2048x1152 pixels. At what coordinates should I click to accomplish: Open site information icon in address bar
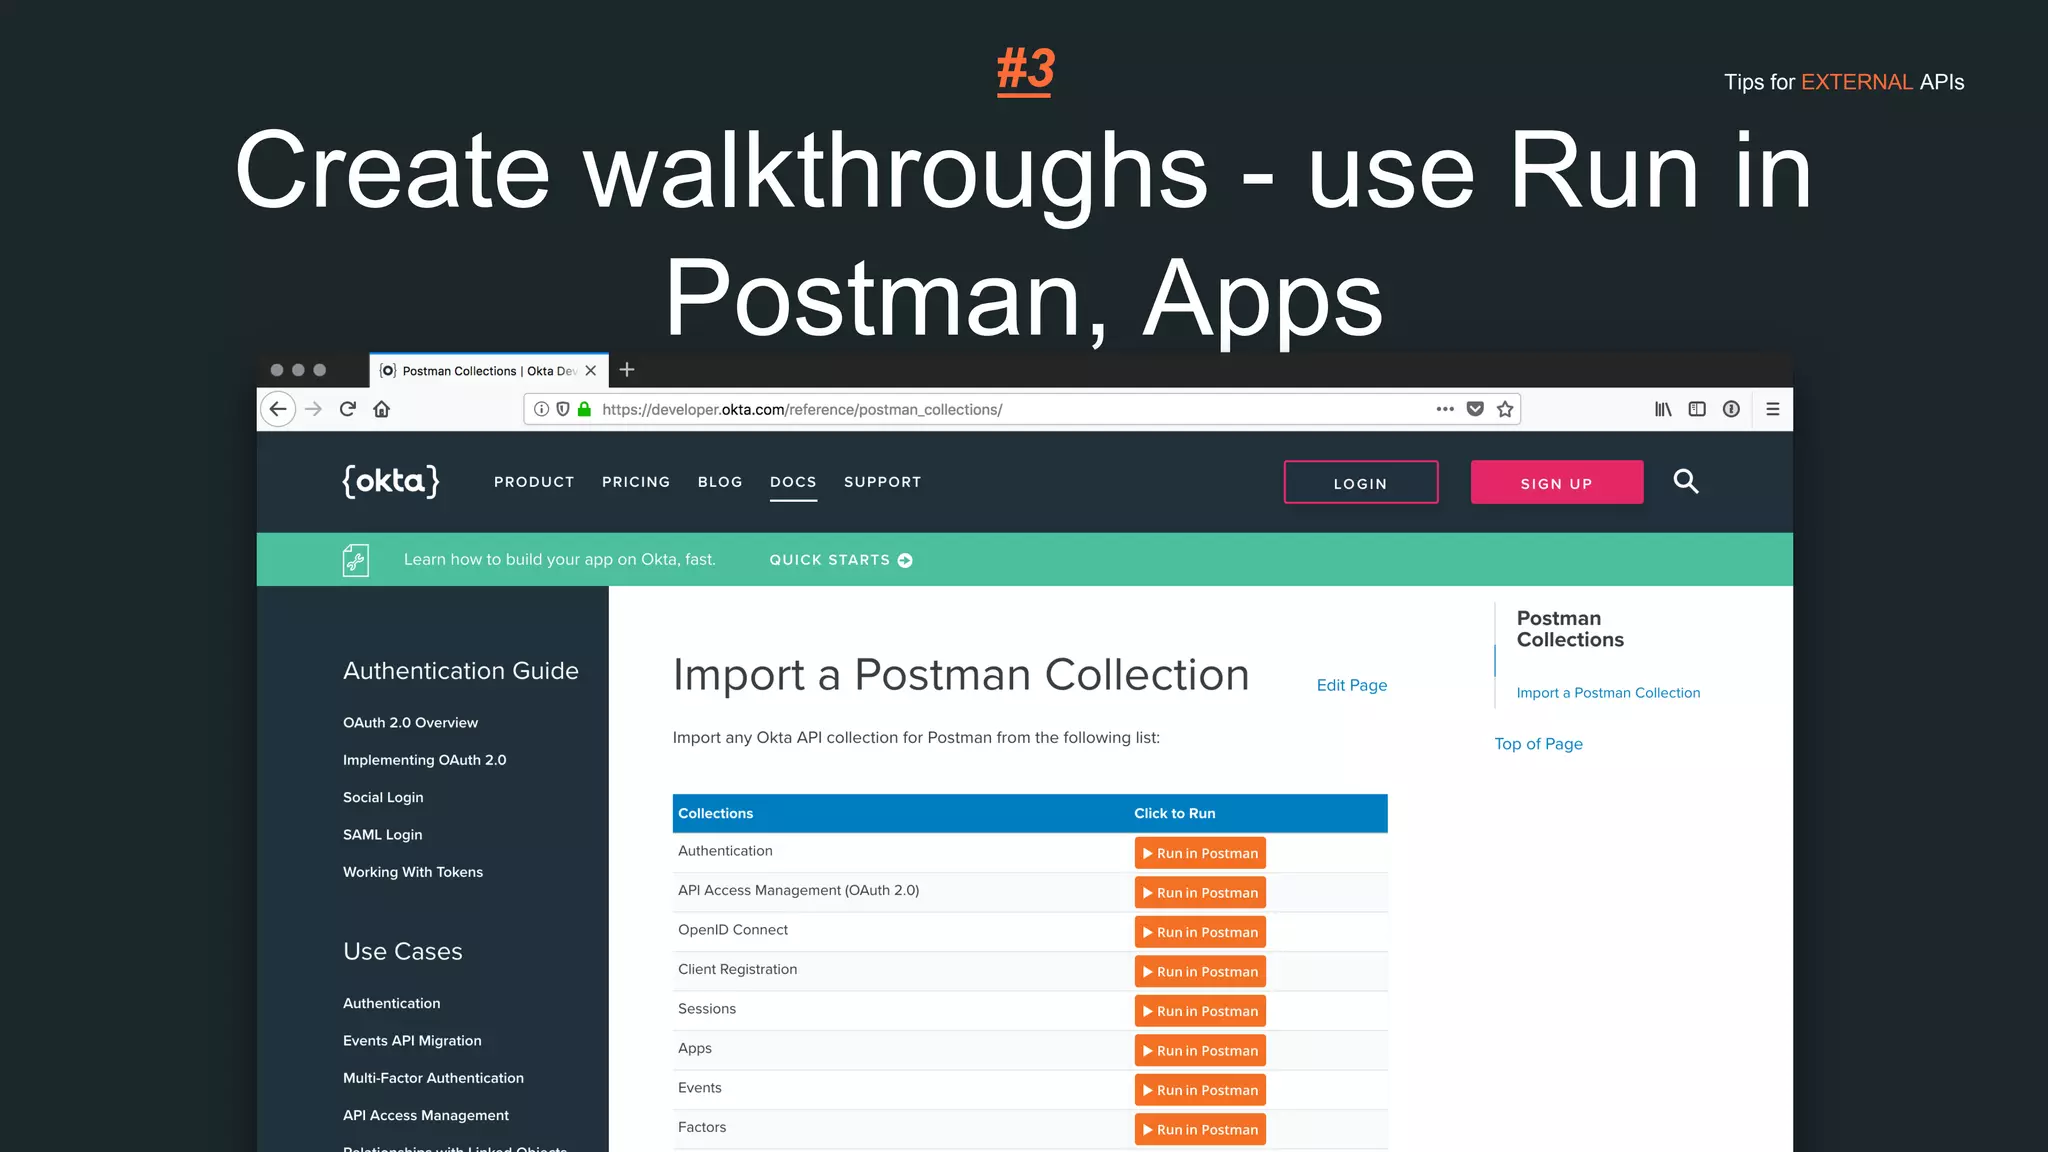click(x=541, y=409)
